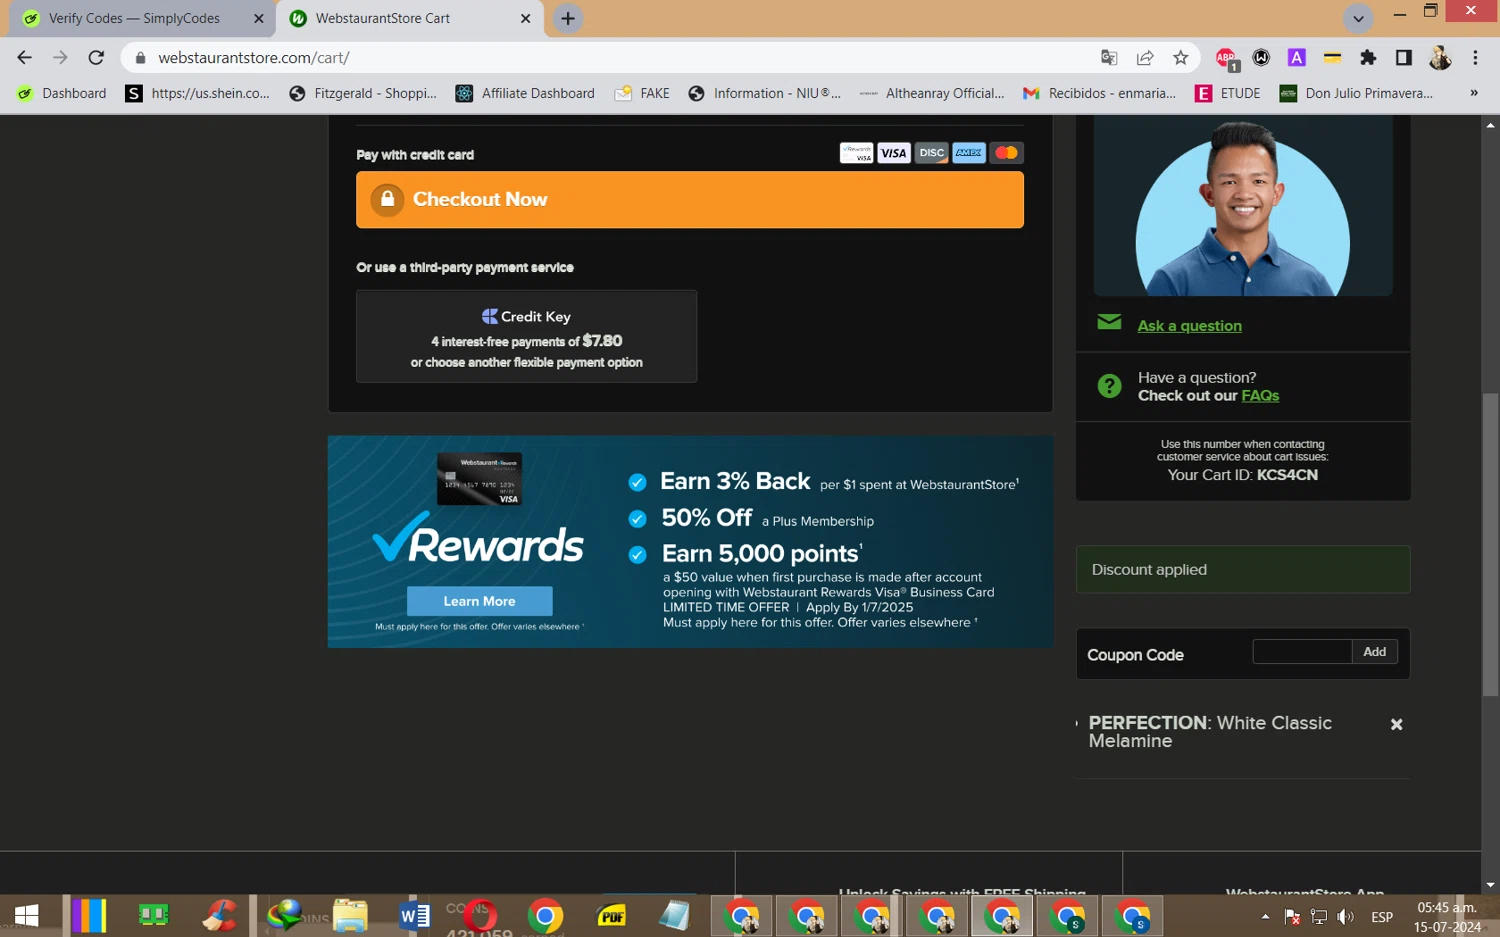Open the FAQs link
Screen dimensions: 1500x937
coord(1260,396)
